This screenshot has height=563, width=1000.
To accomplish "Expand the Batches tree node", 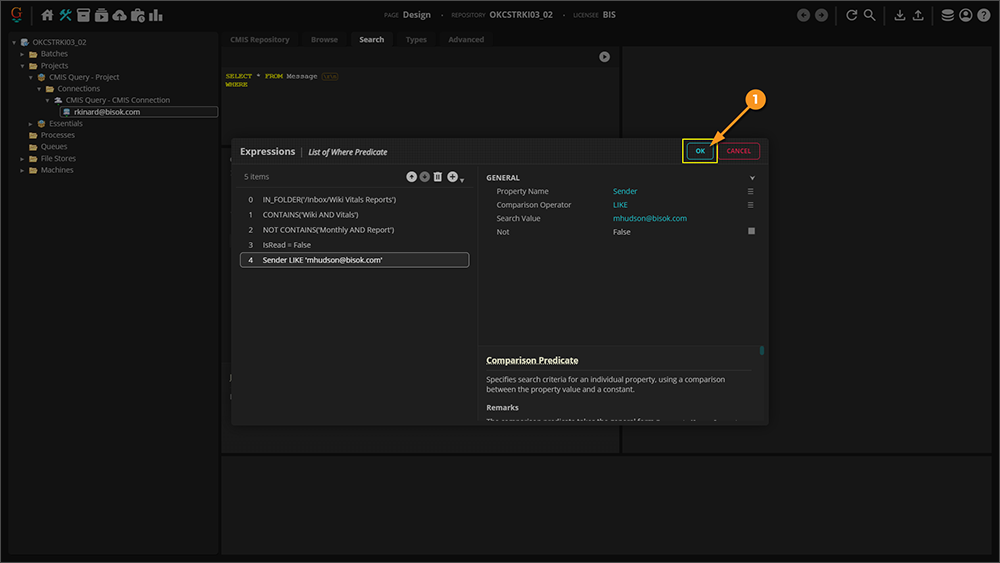I will coord(22,54).
